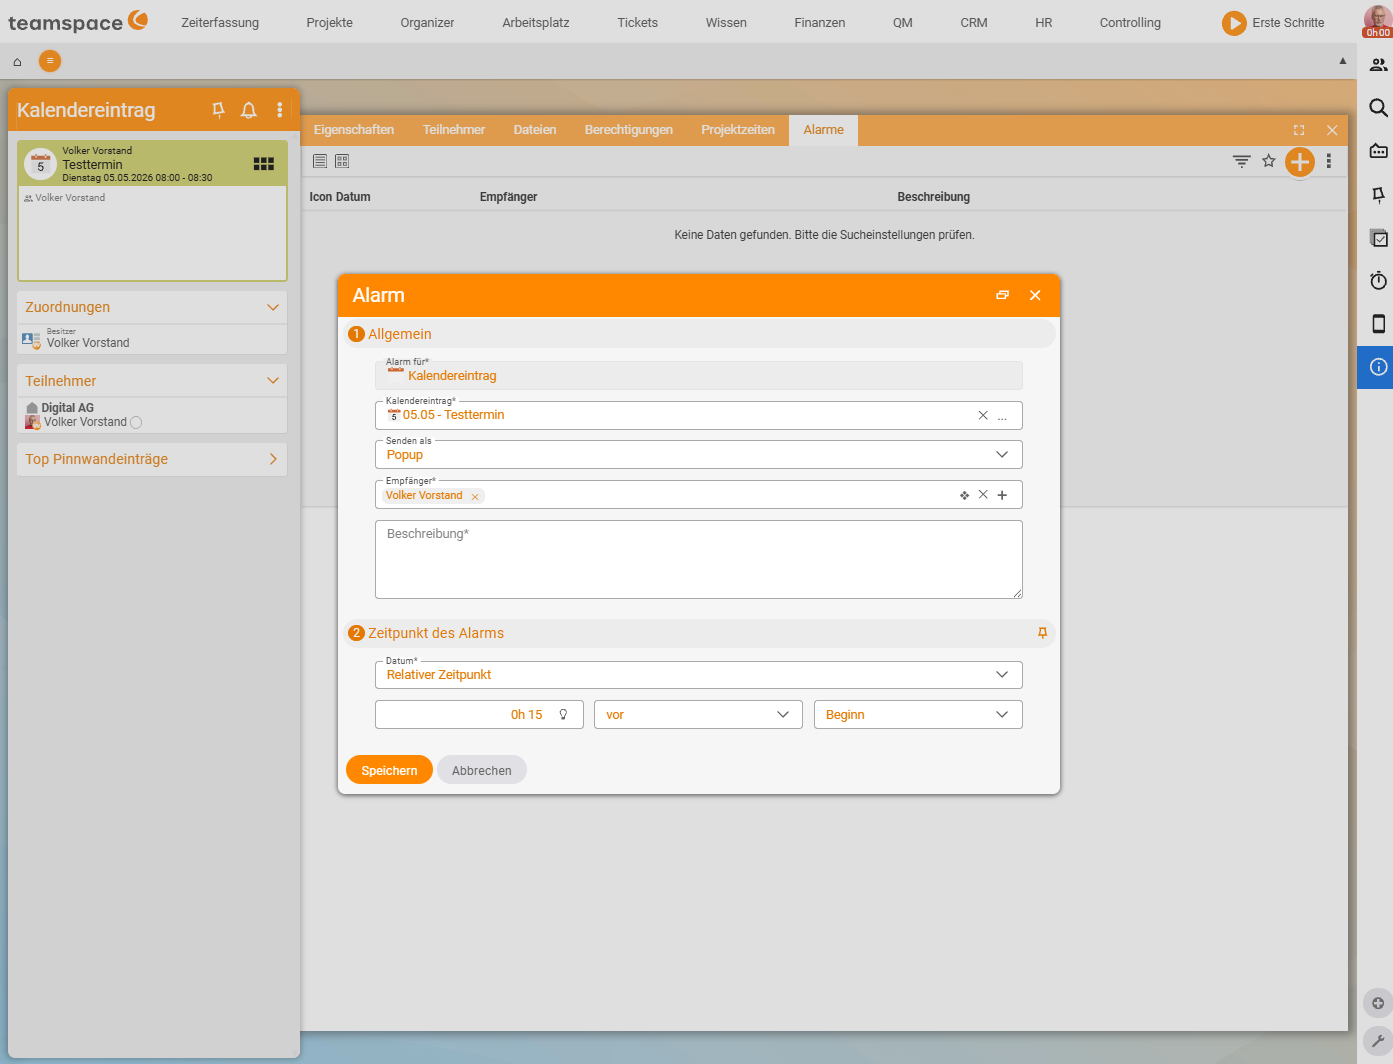The height and width of the screenshot is (1064, 1393).
Task: Sort by the Beschreibung column header
Action: (934, 197)
